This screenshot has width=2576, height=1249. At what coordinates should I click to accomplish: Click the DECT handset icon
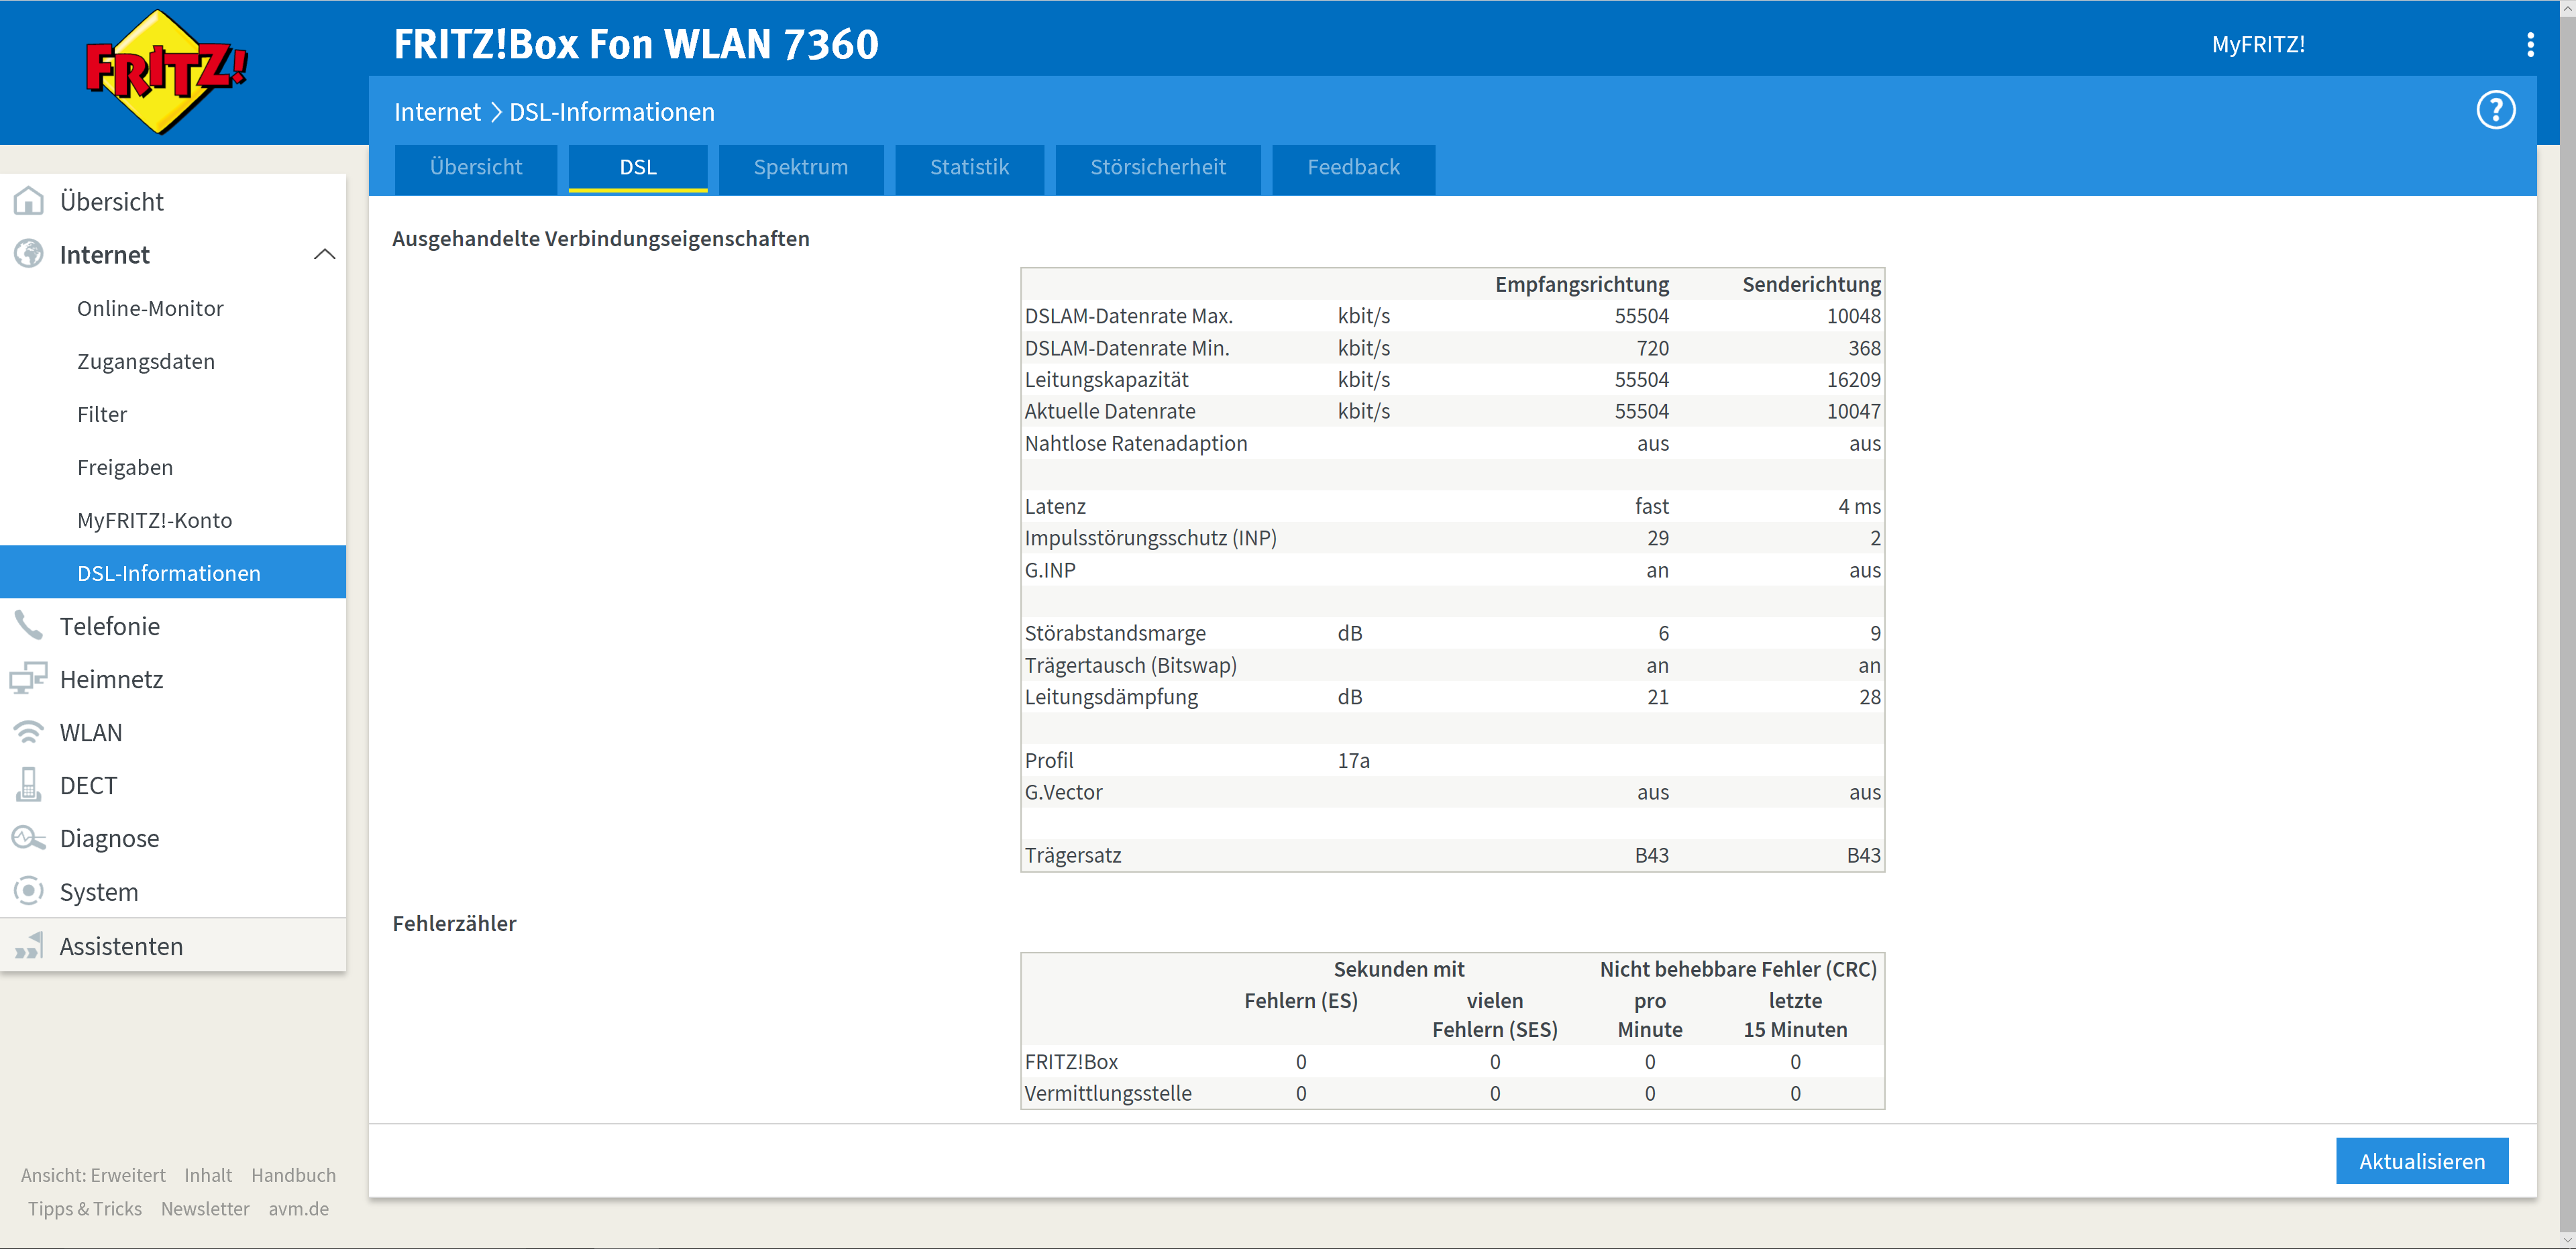(29, 785)
